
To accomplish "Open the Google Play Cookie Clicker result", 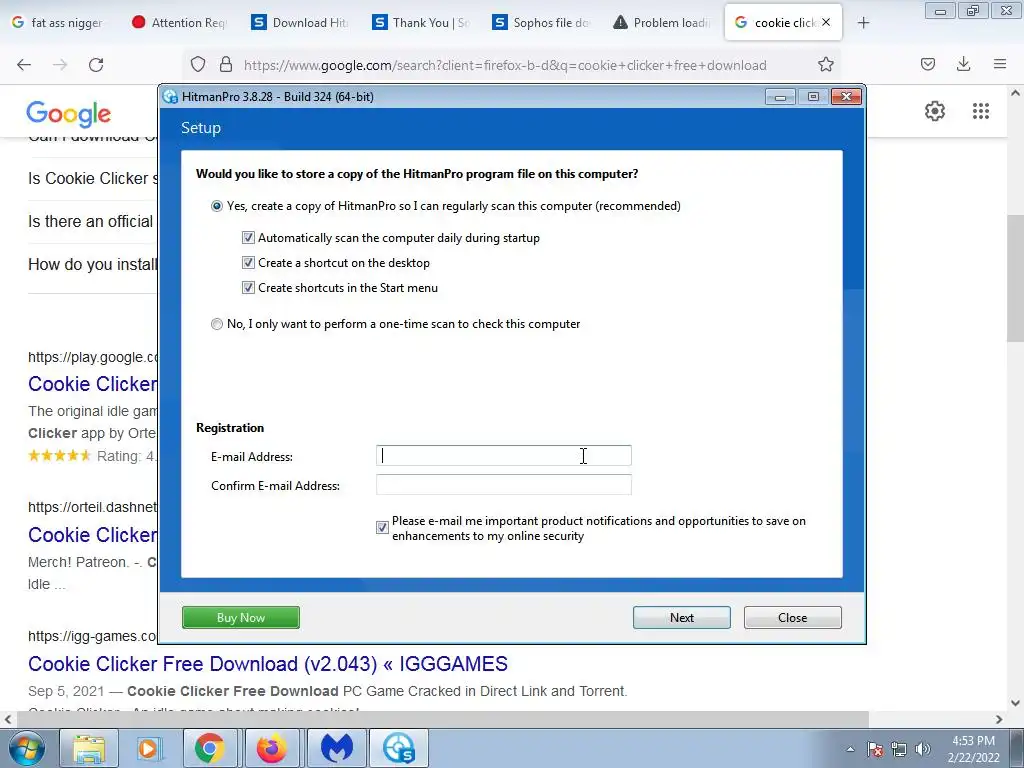I will tap(93, 384).
